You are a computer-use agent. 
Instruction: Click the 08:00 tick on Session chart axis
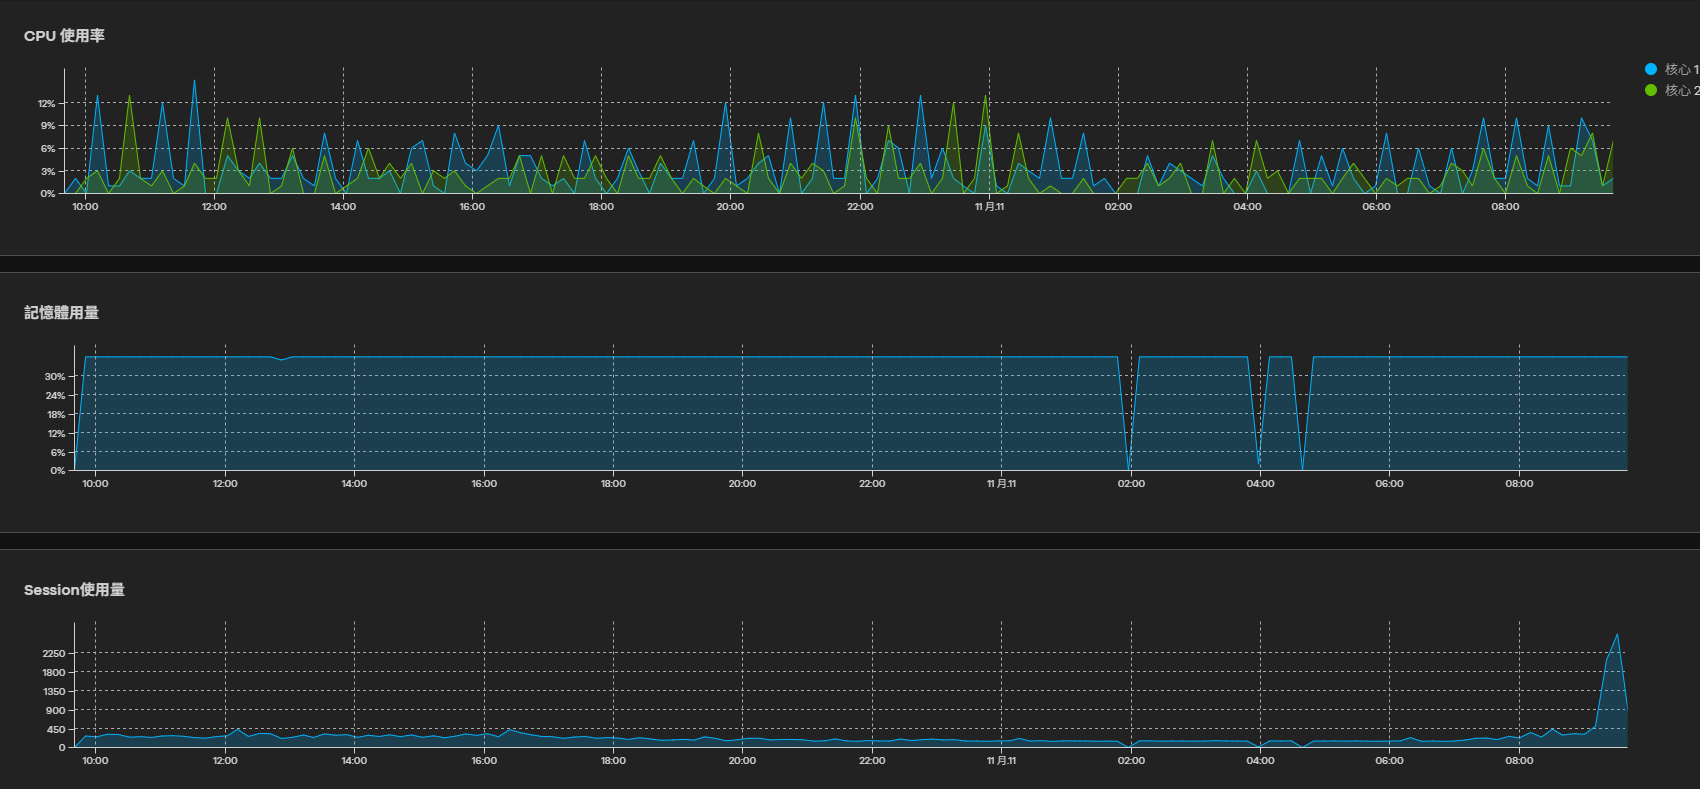(x=1519, y=761)
